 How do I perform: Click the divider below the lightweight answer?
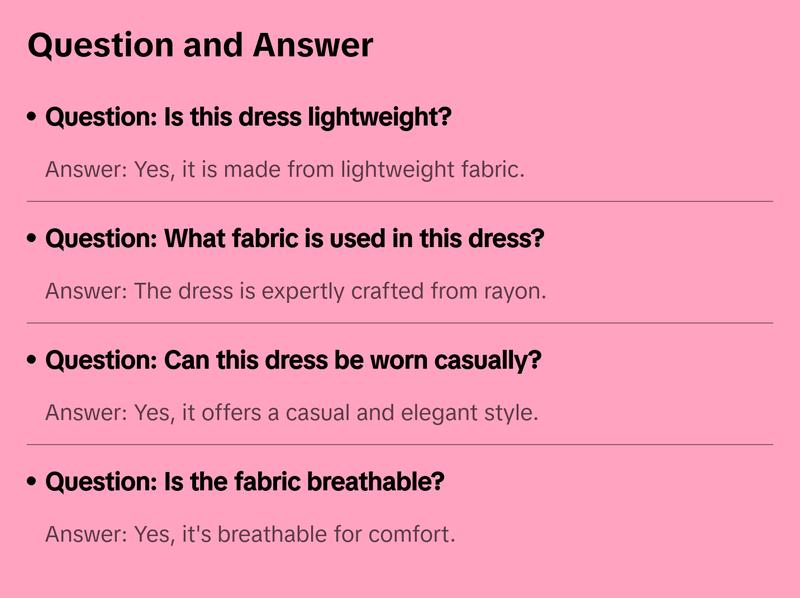pos(400,201)
